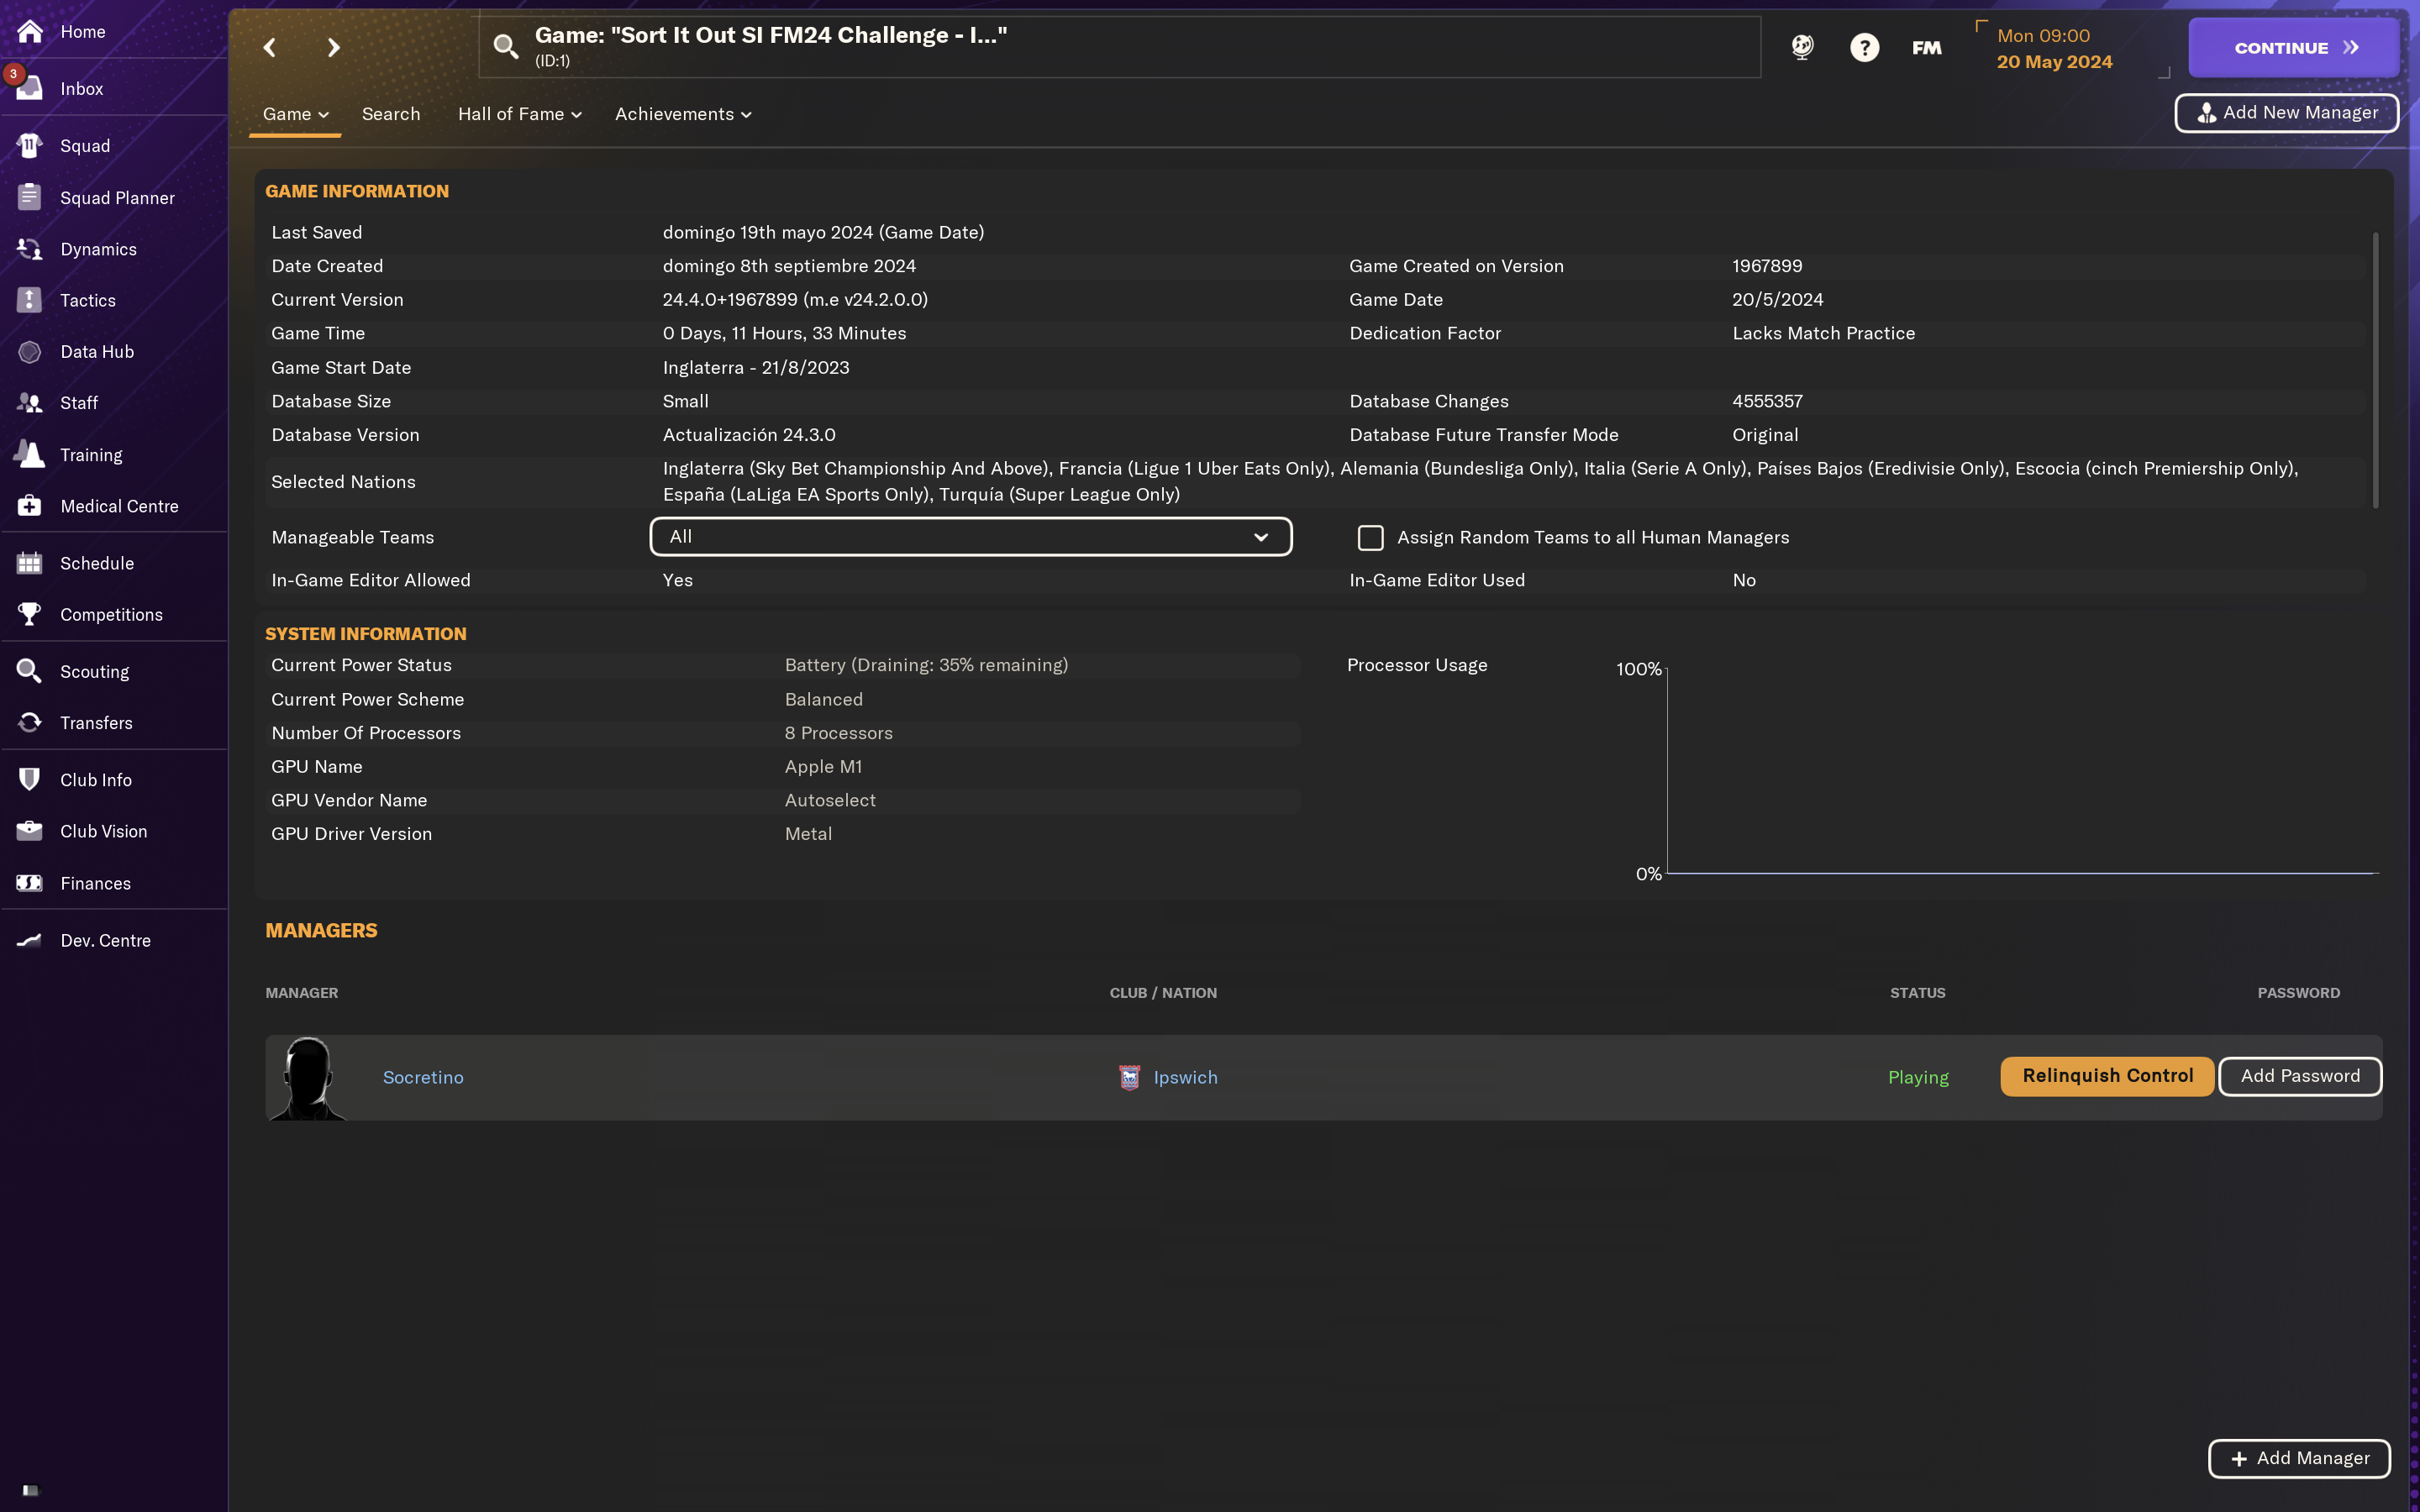Open the Club Info shield icon
Screen dimensions: 2420x1512
[30, 780]
